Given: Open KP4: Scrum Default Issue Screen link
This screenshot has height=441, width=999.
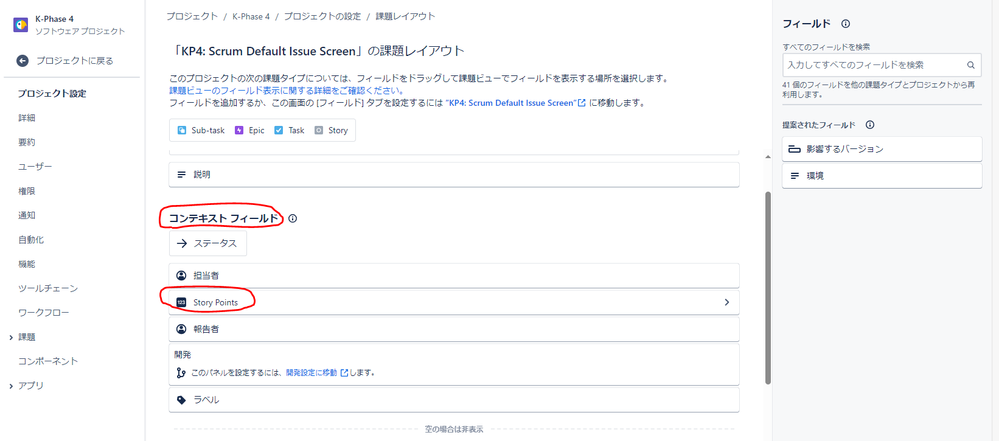Looking at the screenshot, I should click(x=510, y=103).
